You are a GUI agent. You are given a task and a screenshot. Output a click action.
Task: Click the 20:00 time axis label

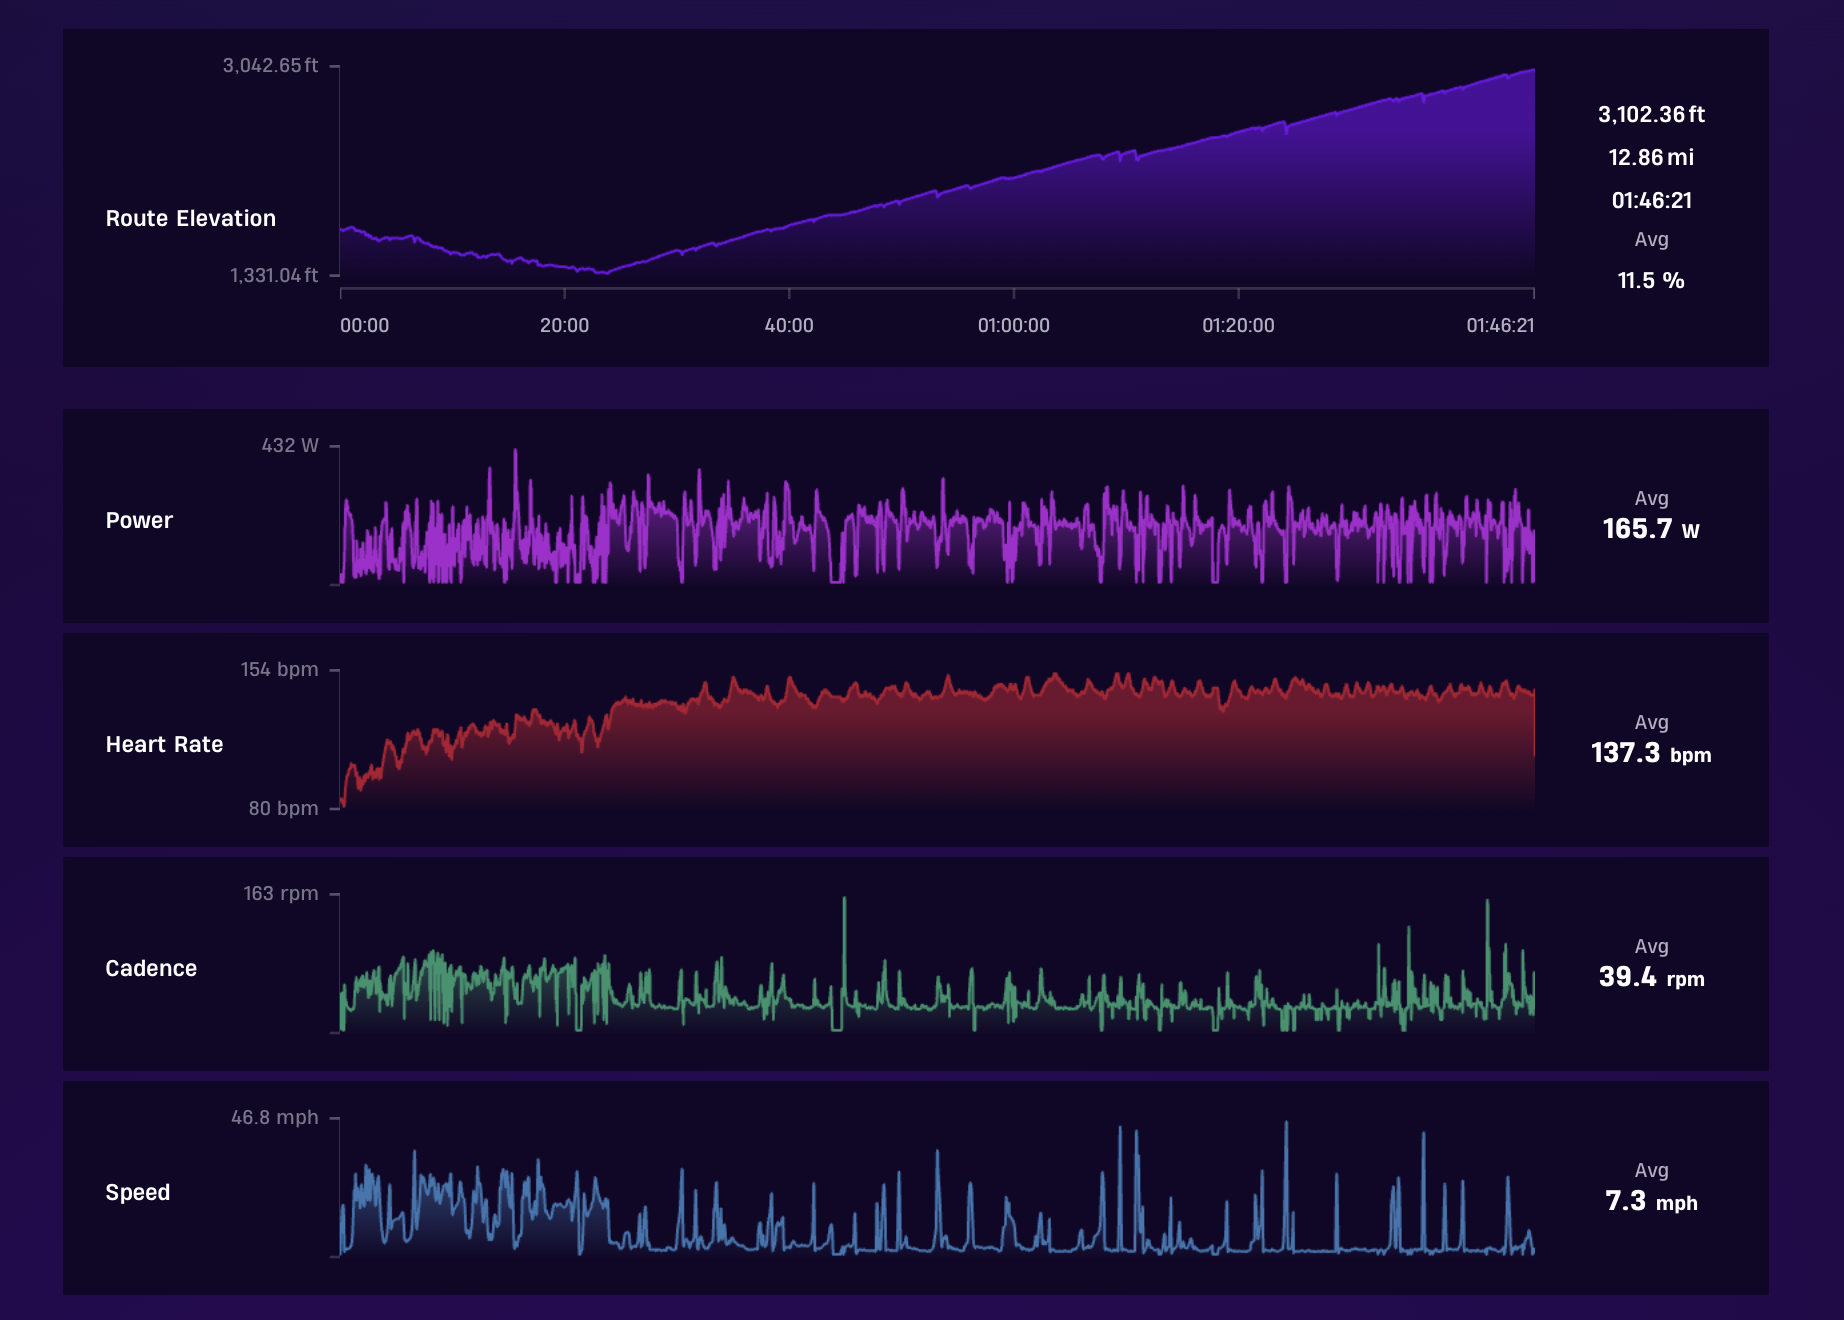click(x=564, y=325)
